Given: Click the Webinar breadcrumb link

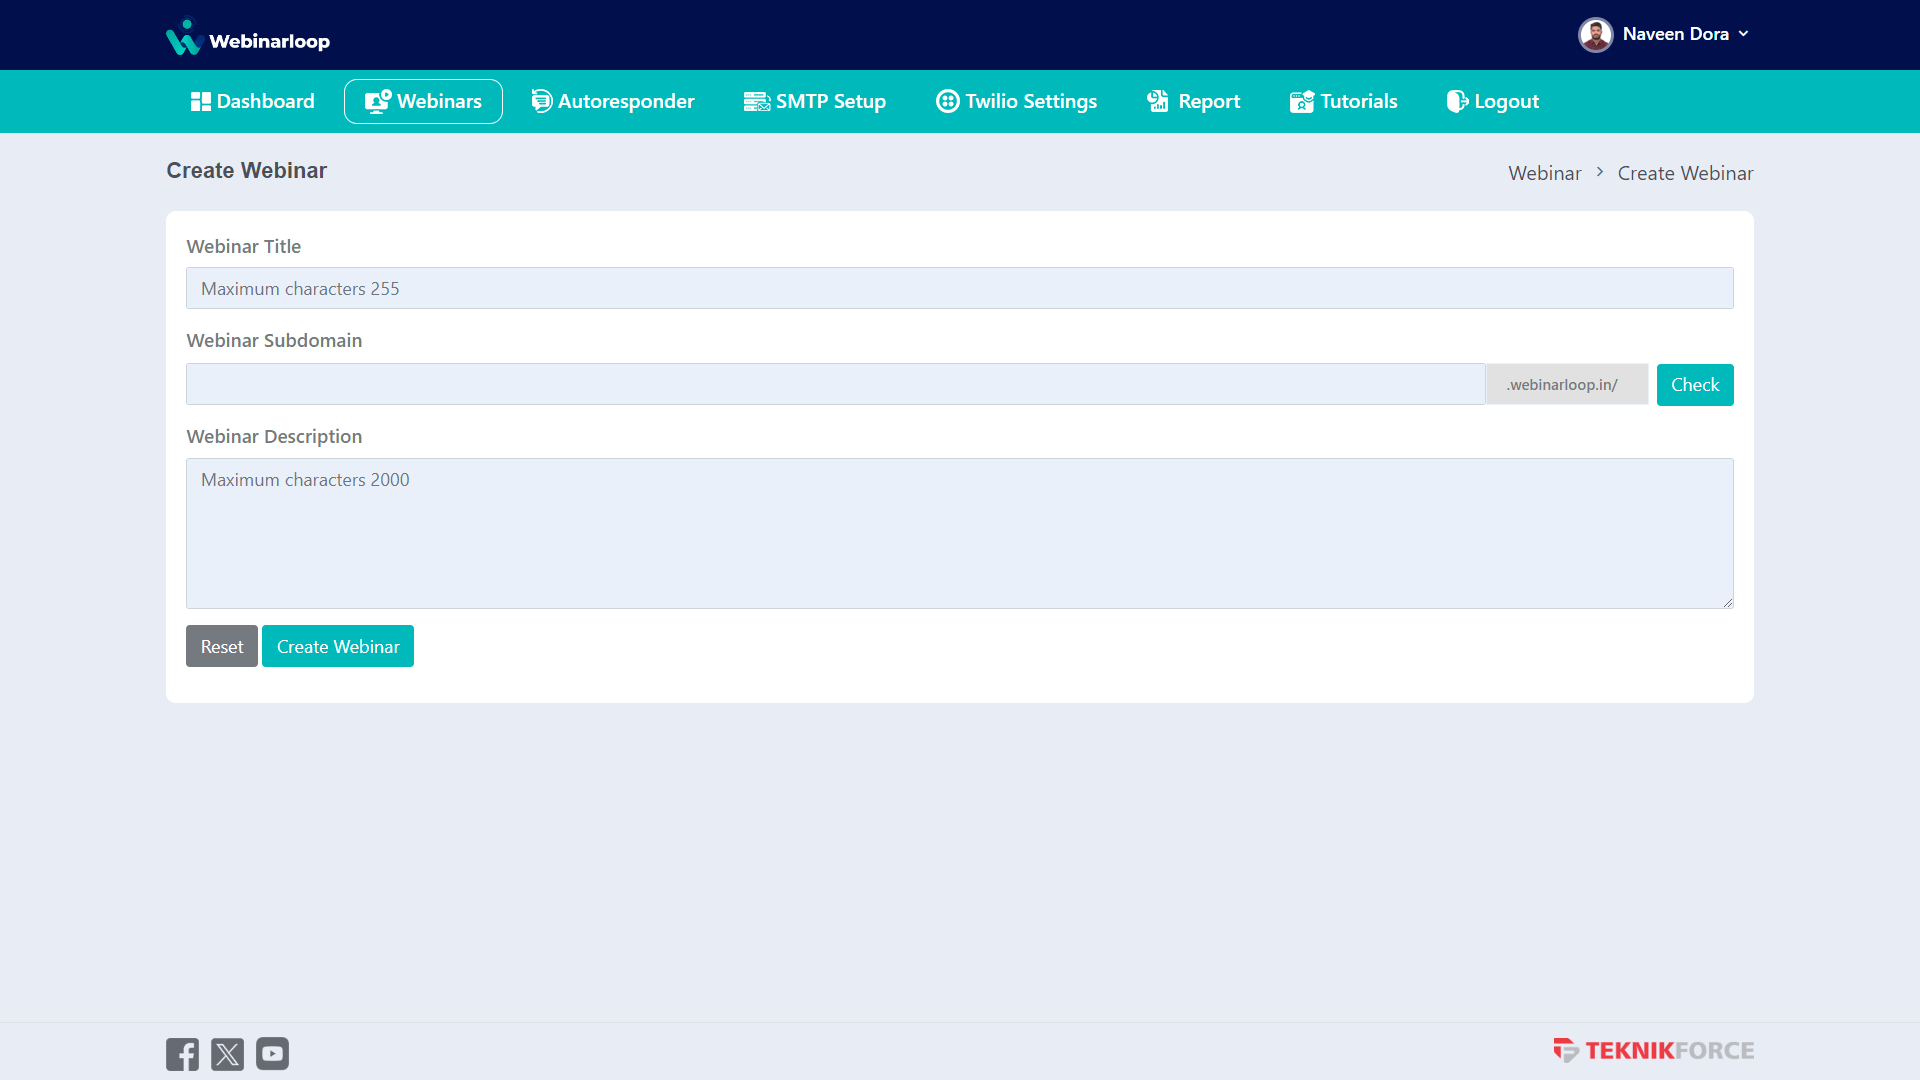Looking at the screenshot, I should (1544, 173).
